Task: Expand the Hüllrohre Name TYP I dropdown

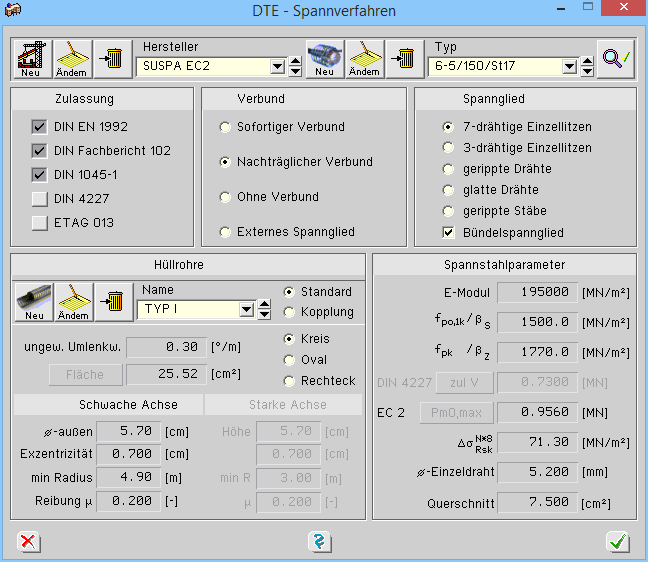Action: [x=248, y=310]
